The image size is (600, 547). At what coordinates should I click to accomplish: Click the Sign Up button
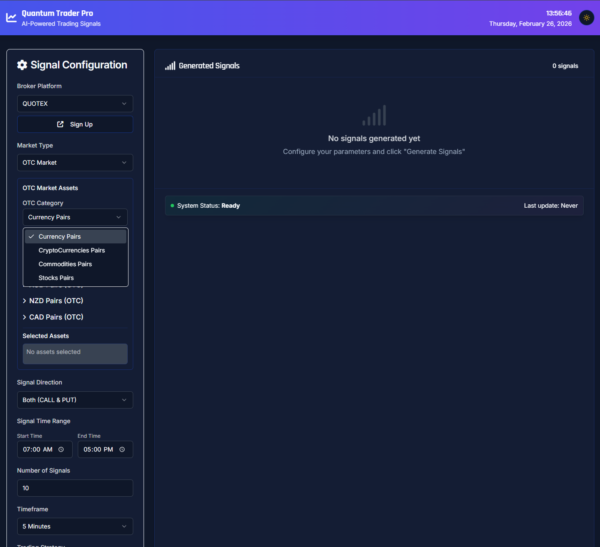[75, 124]
